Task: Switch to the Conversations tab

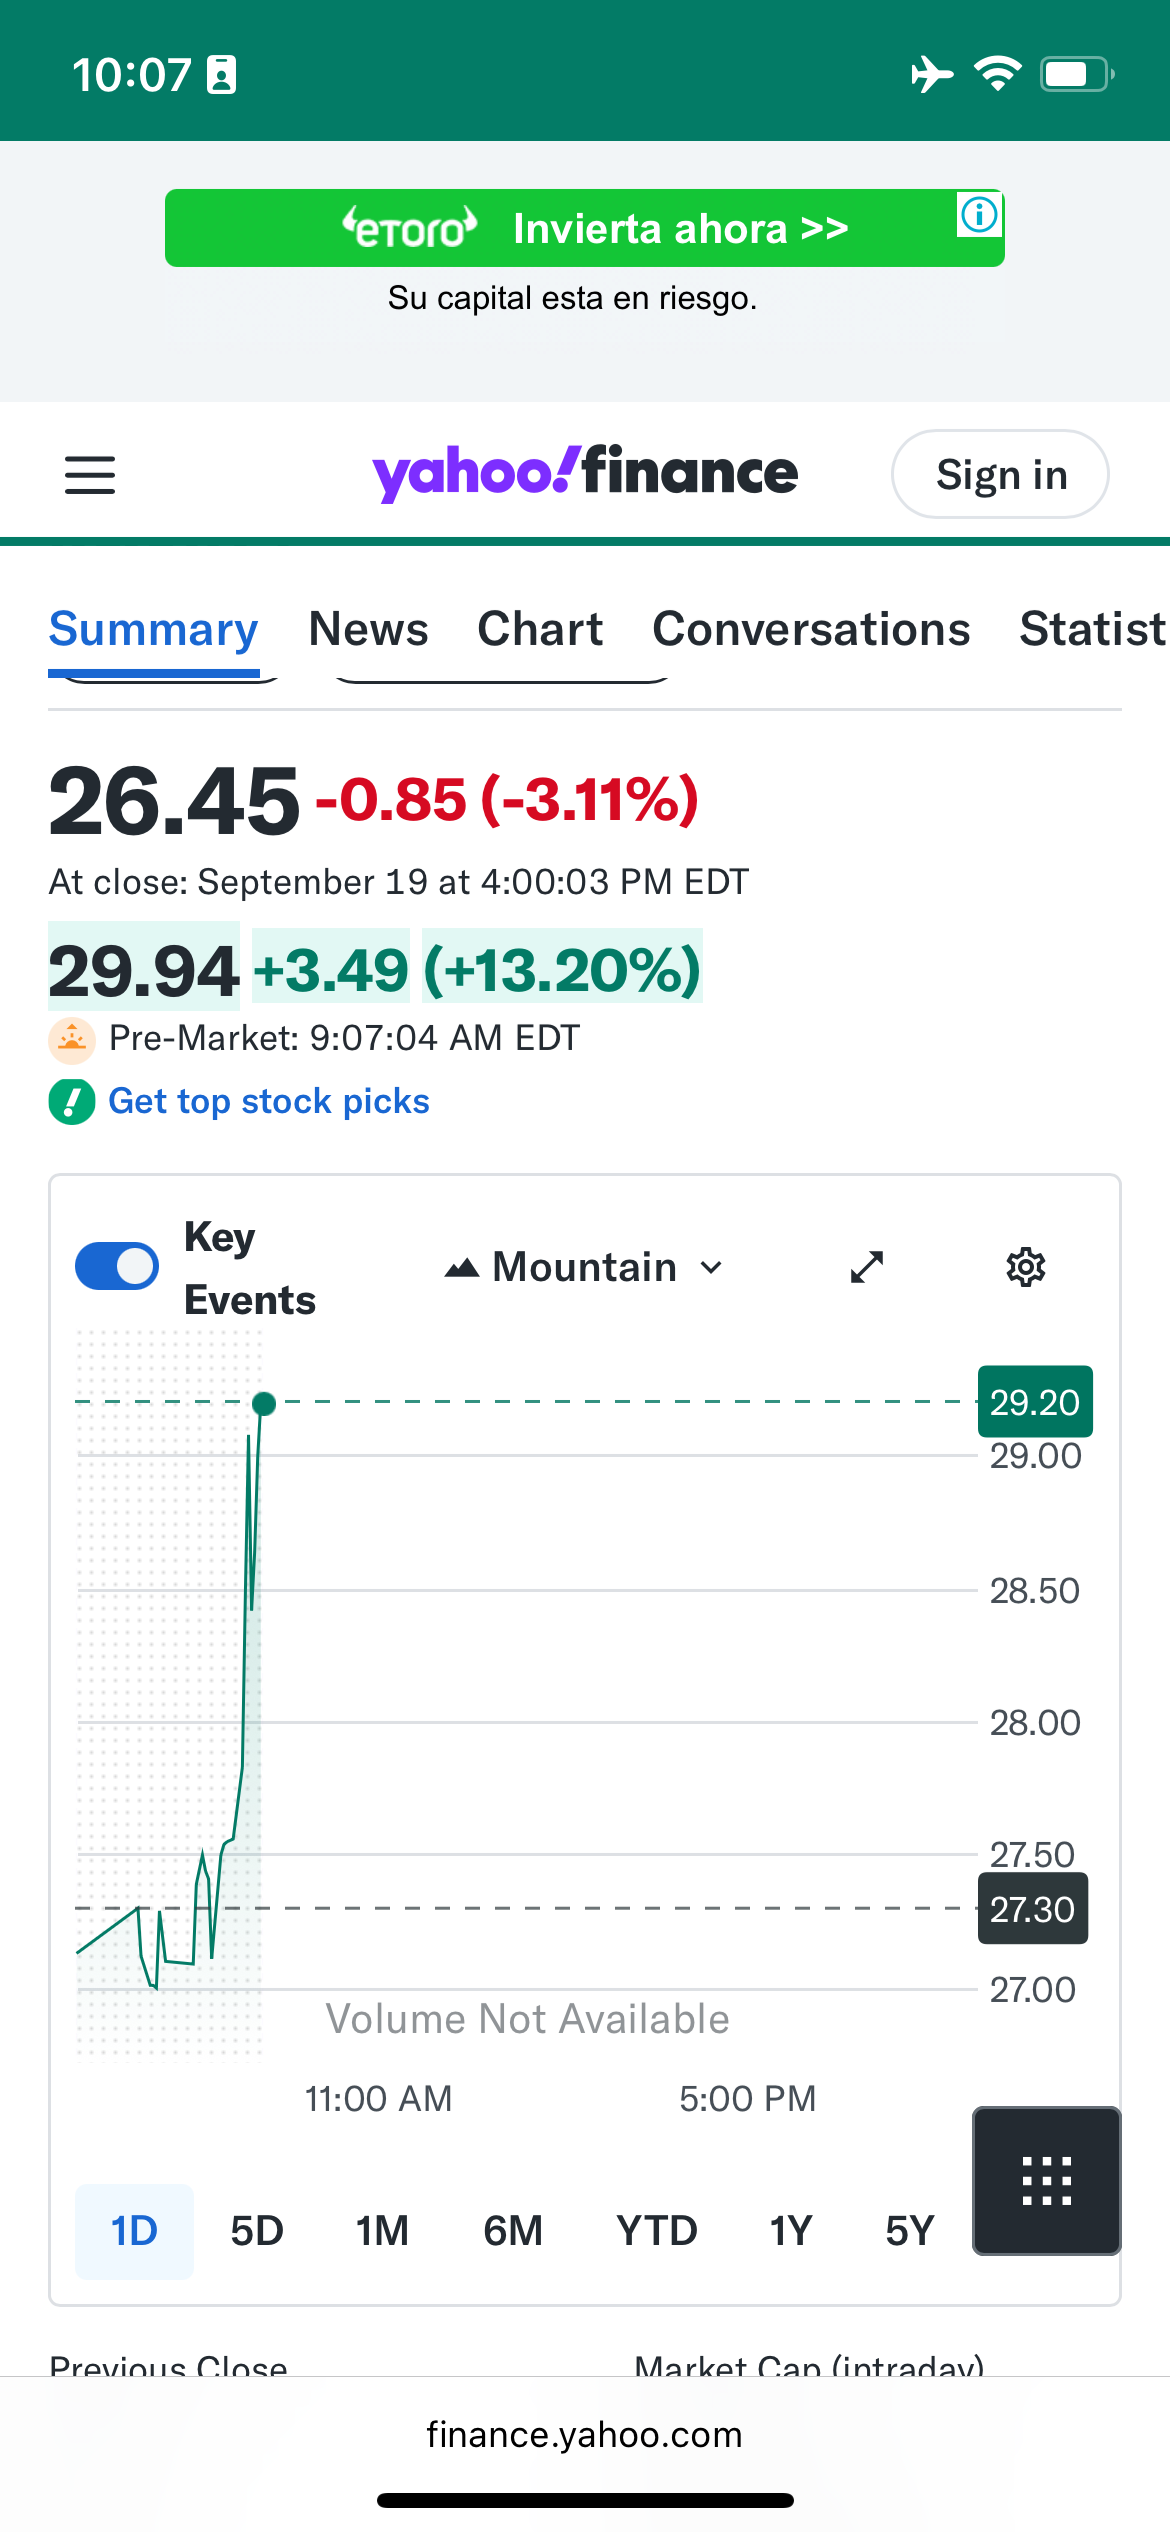Action: [811, 629]
